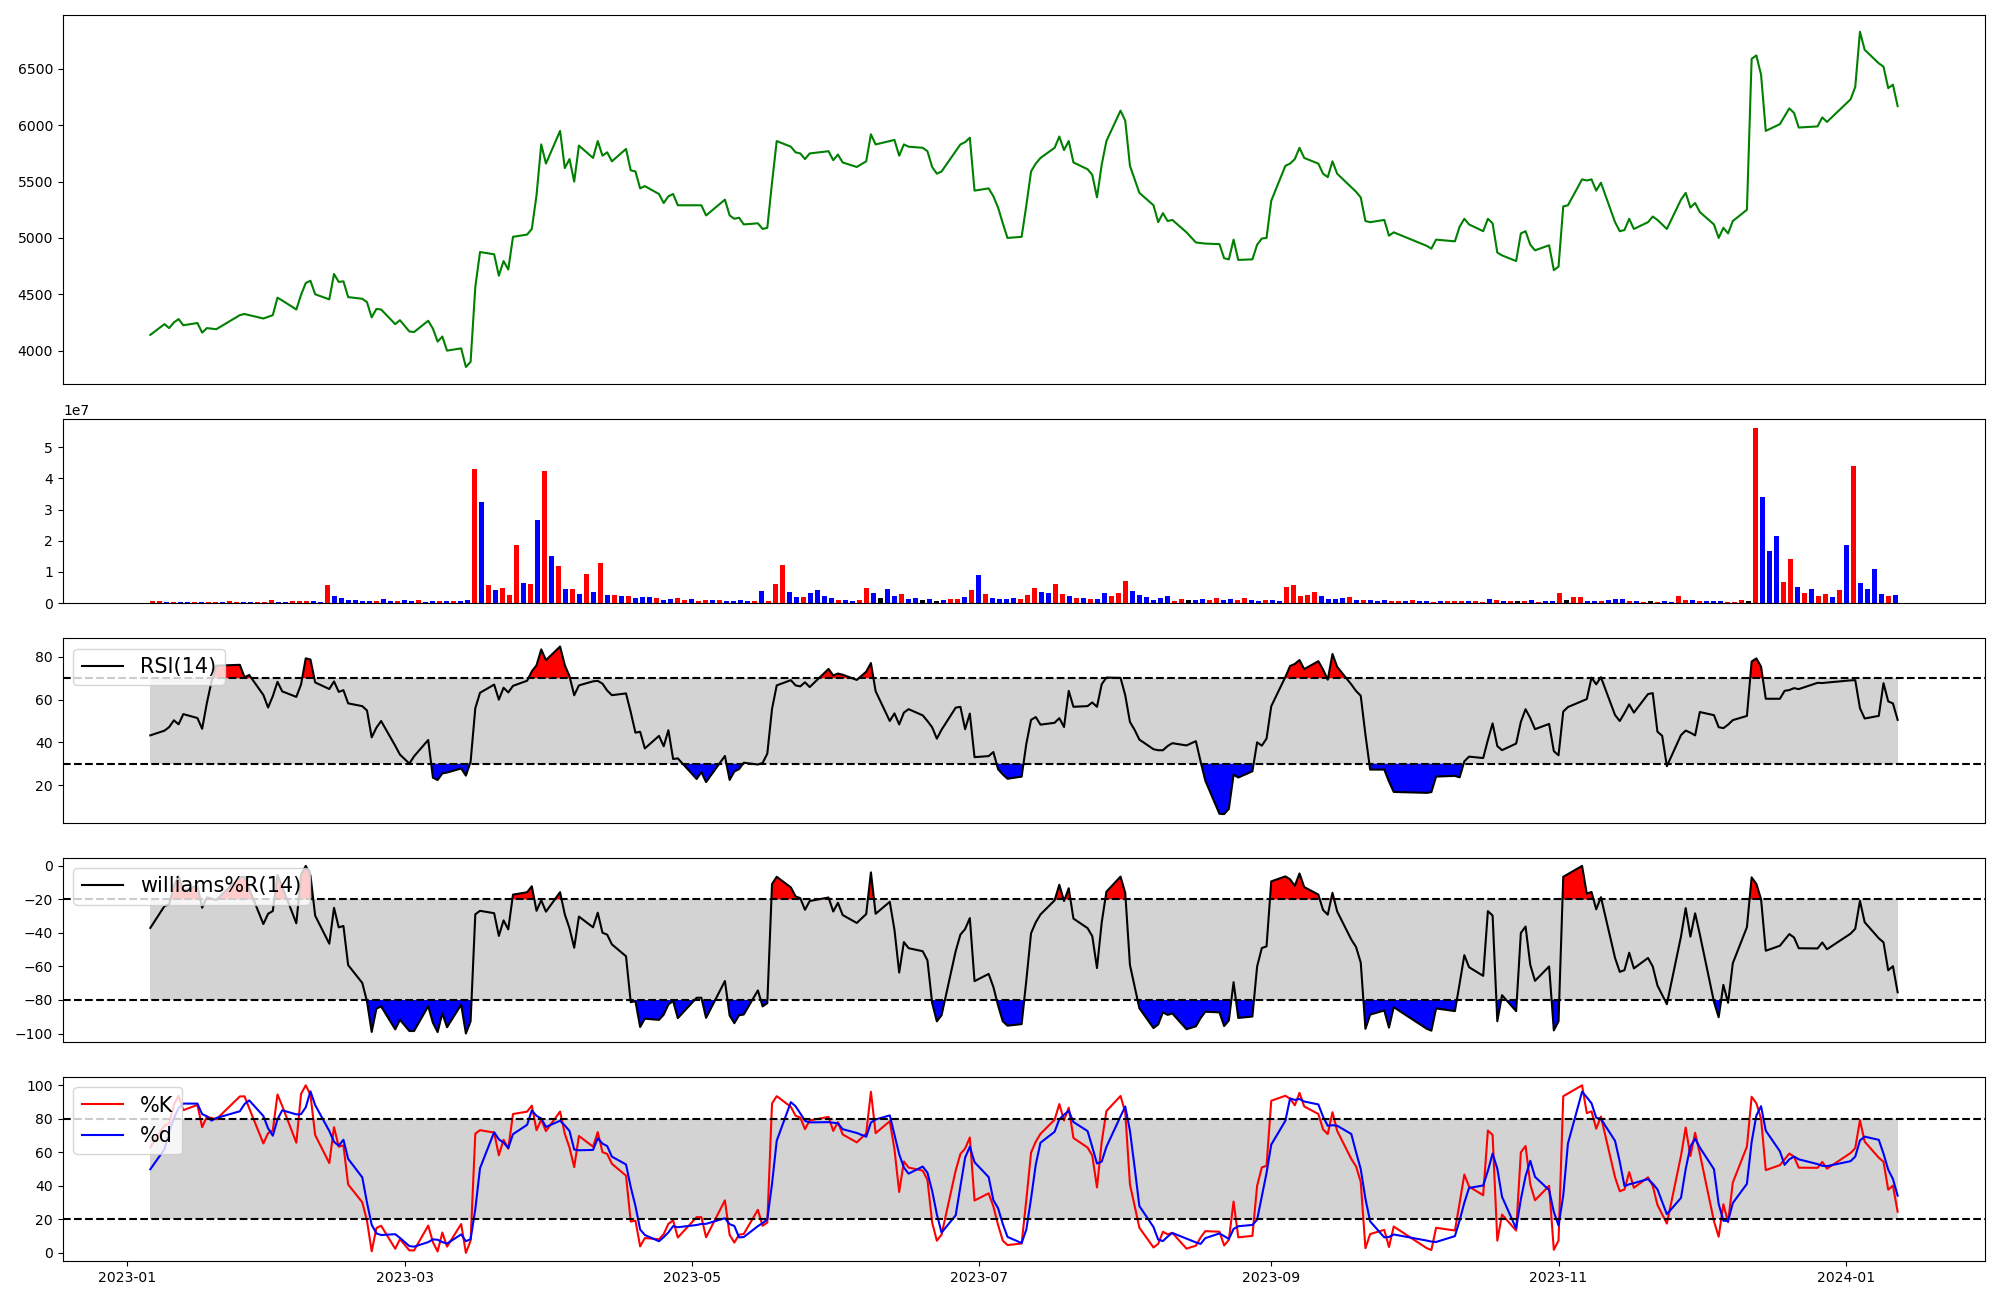Click the 2024-01 date tick label
2000x1300 pixels.
pyautogui.click(x=1845, y=1277)
